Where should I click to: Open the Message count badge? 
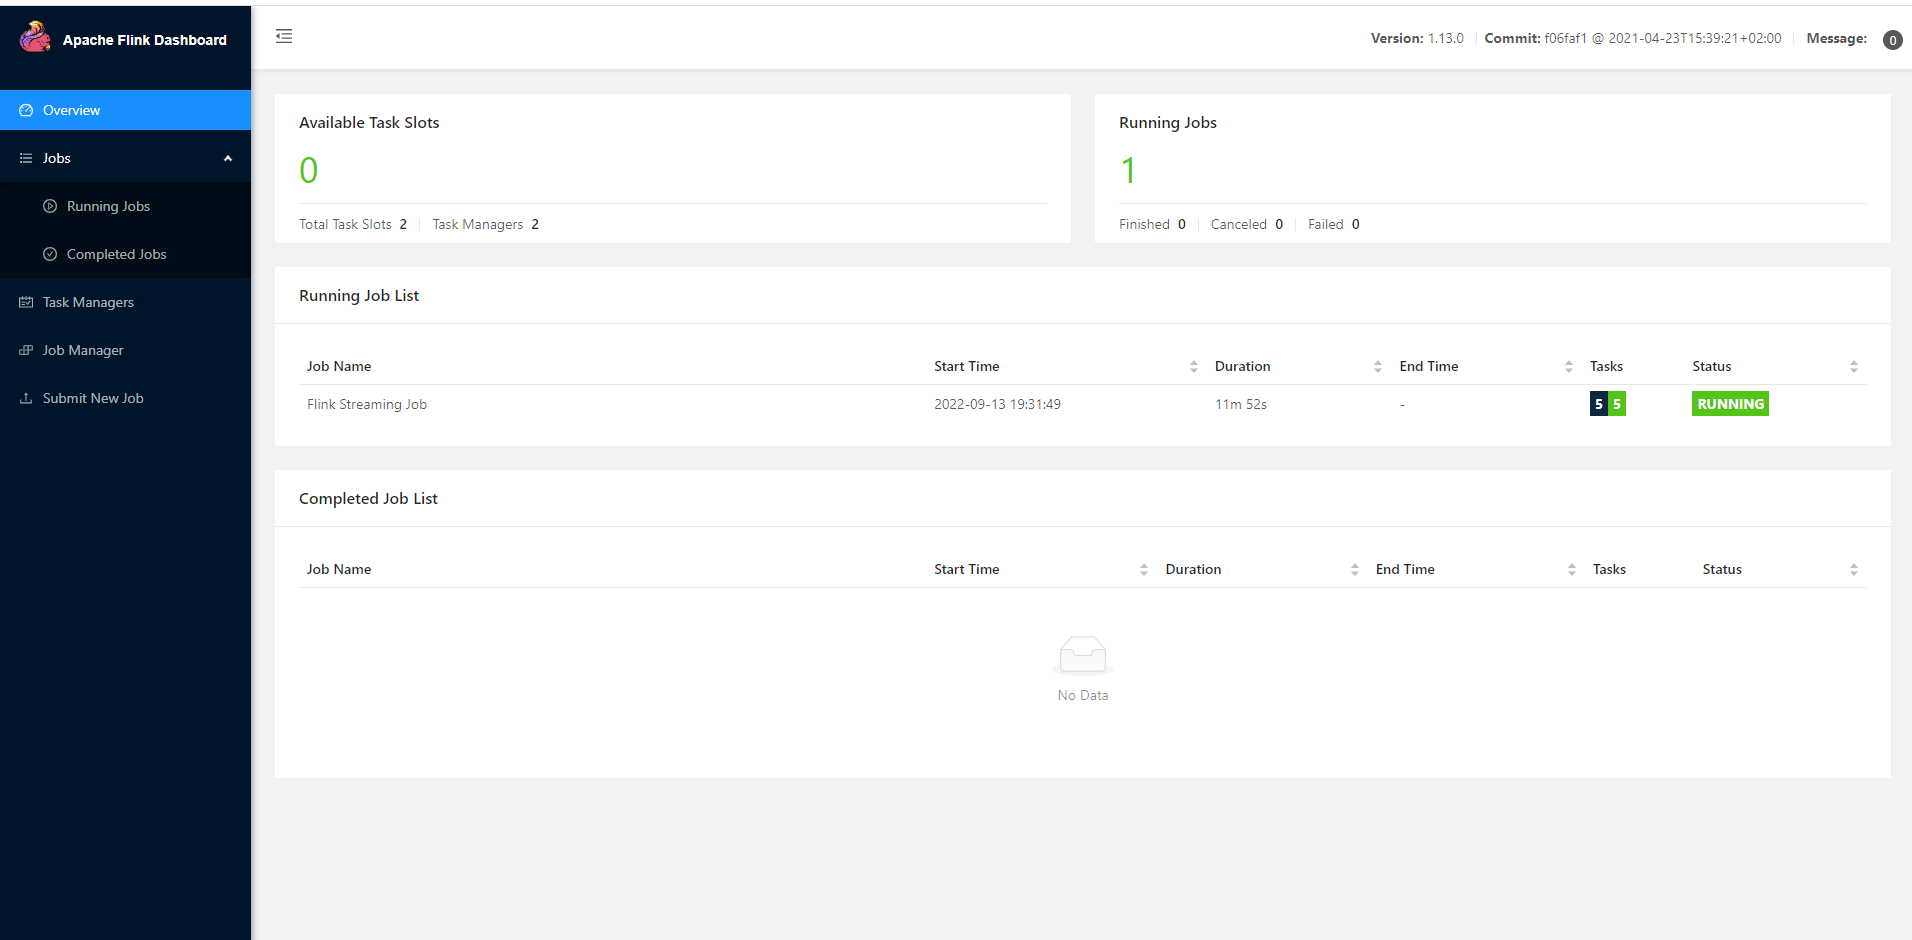pyautogui.click(x=1892, y=40)
